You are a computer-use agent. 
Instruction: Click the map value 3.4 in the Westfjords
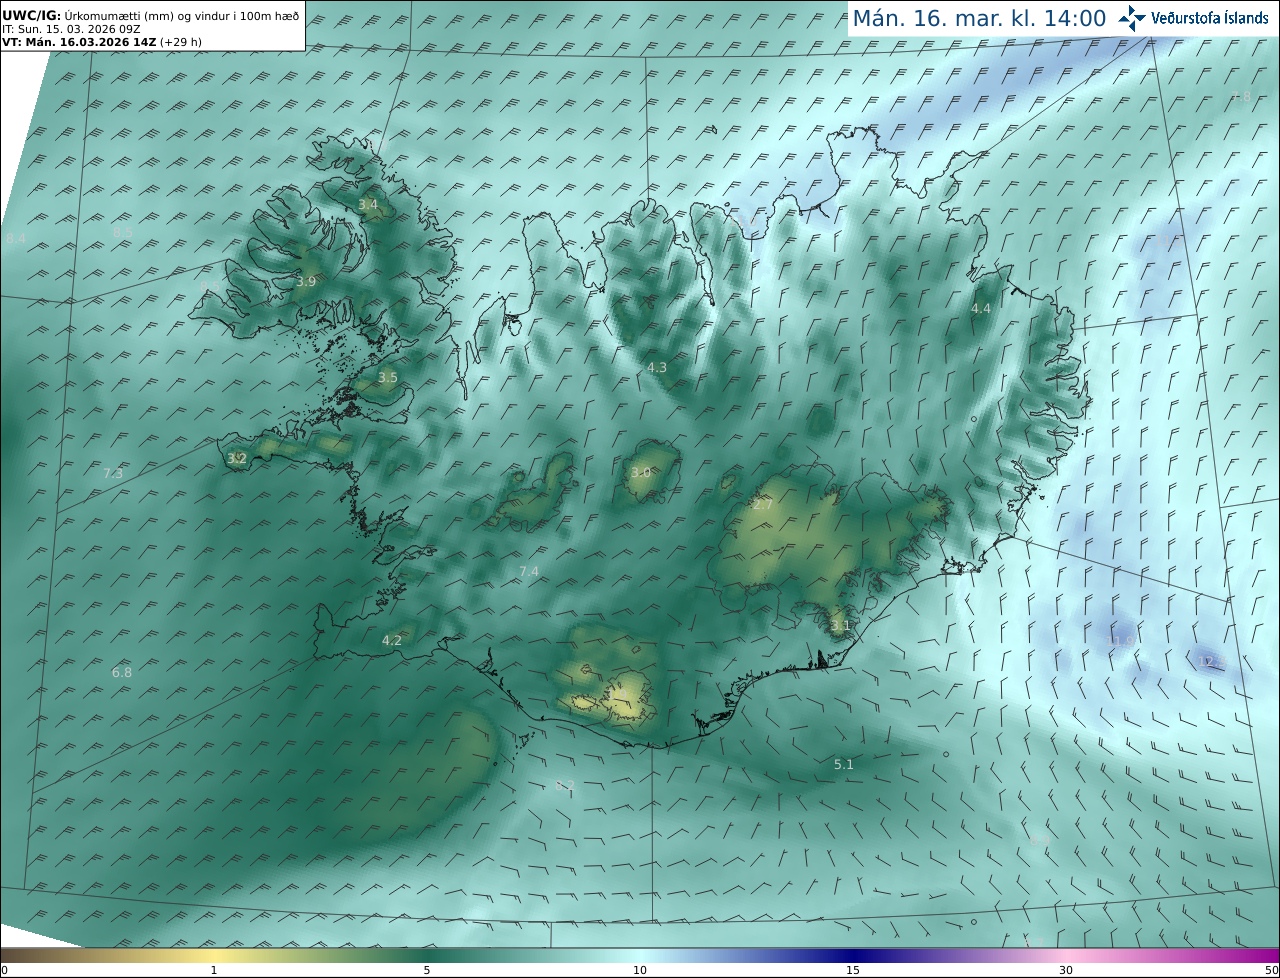click(368, 204)
